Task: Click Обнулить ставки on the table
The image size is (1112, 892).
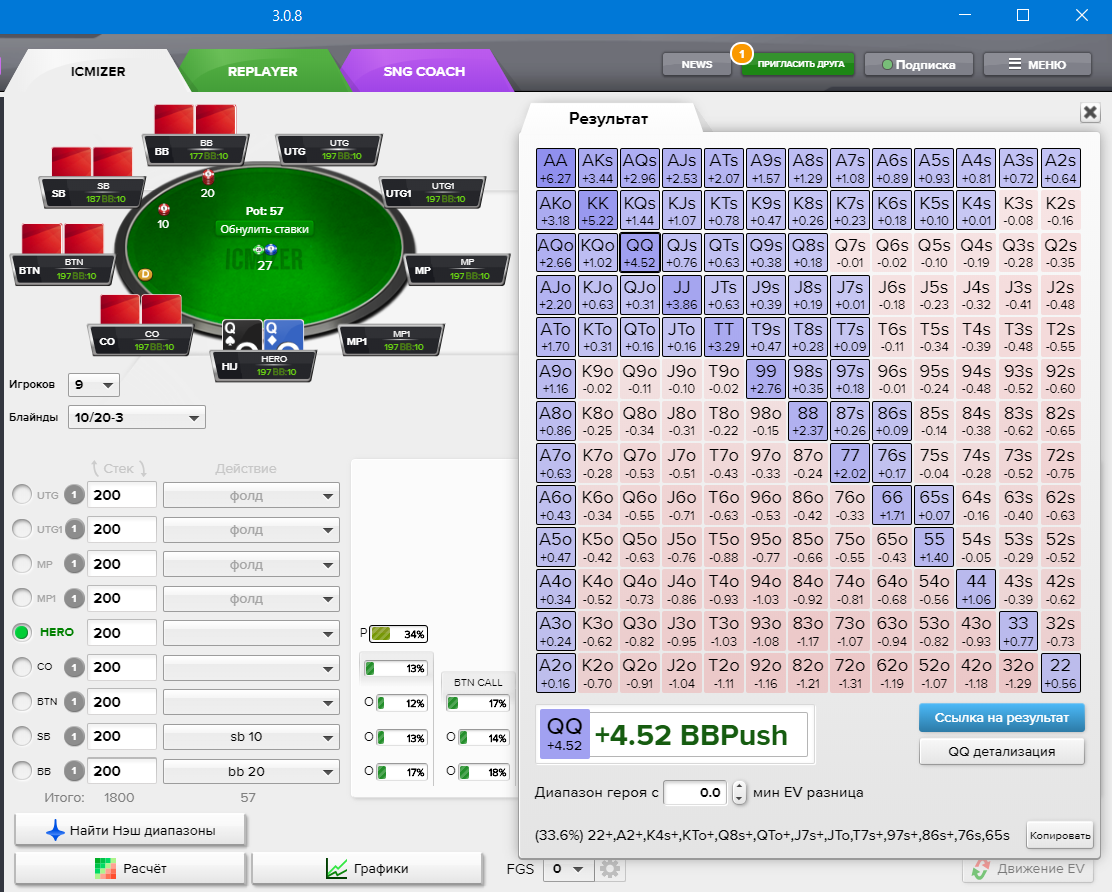Action: tap(265, 229)
